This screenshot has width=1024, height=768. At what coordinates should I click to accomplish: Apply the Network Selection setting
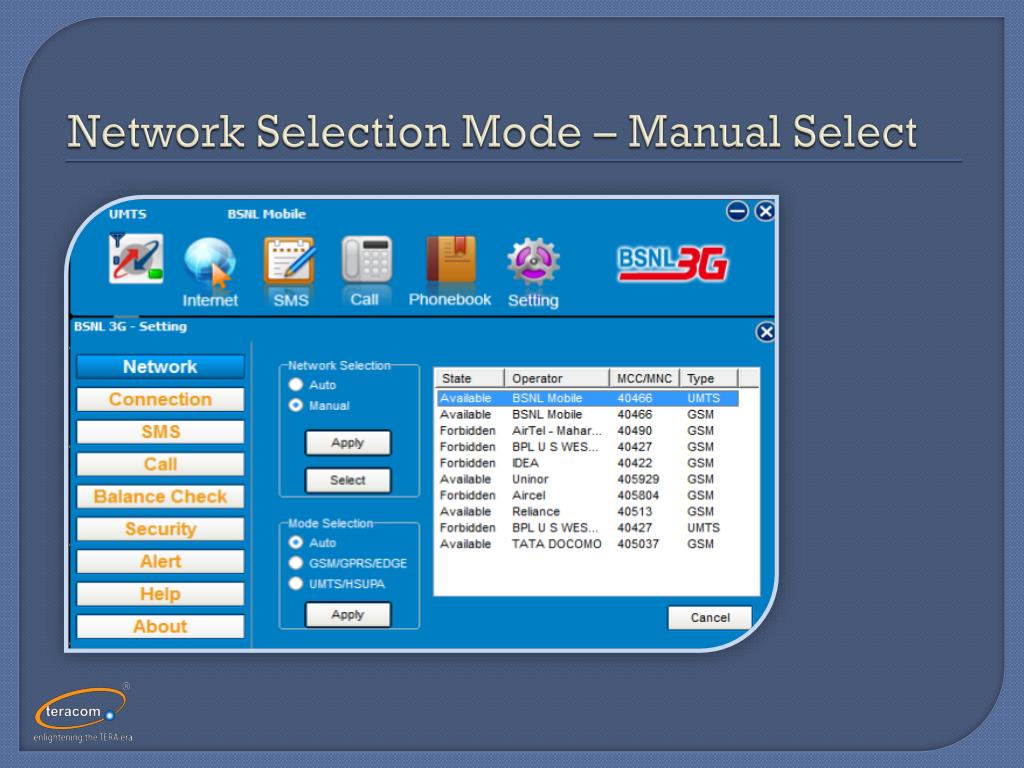pos(348,443)
